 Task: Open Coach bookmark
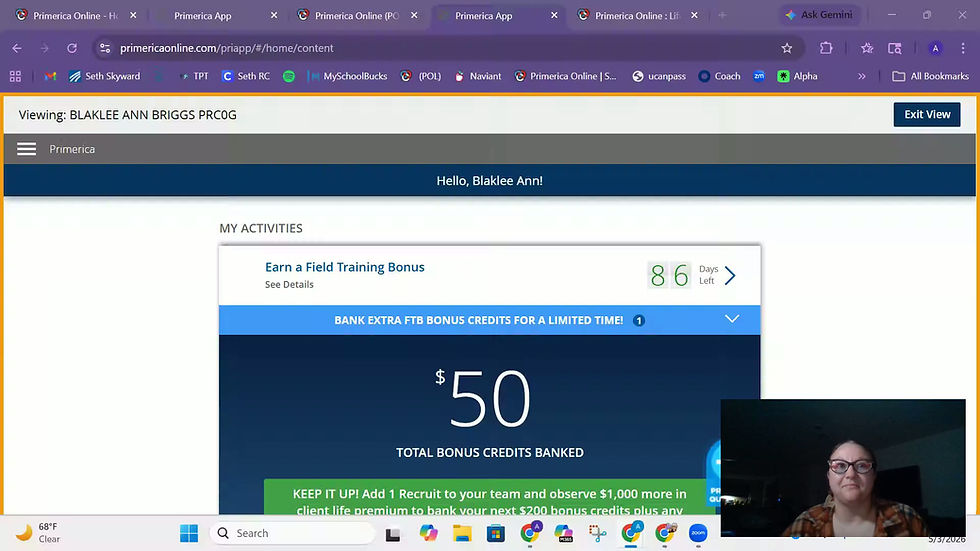click(x=719, y=76)
